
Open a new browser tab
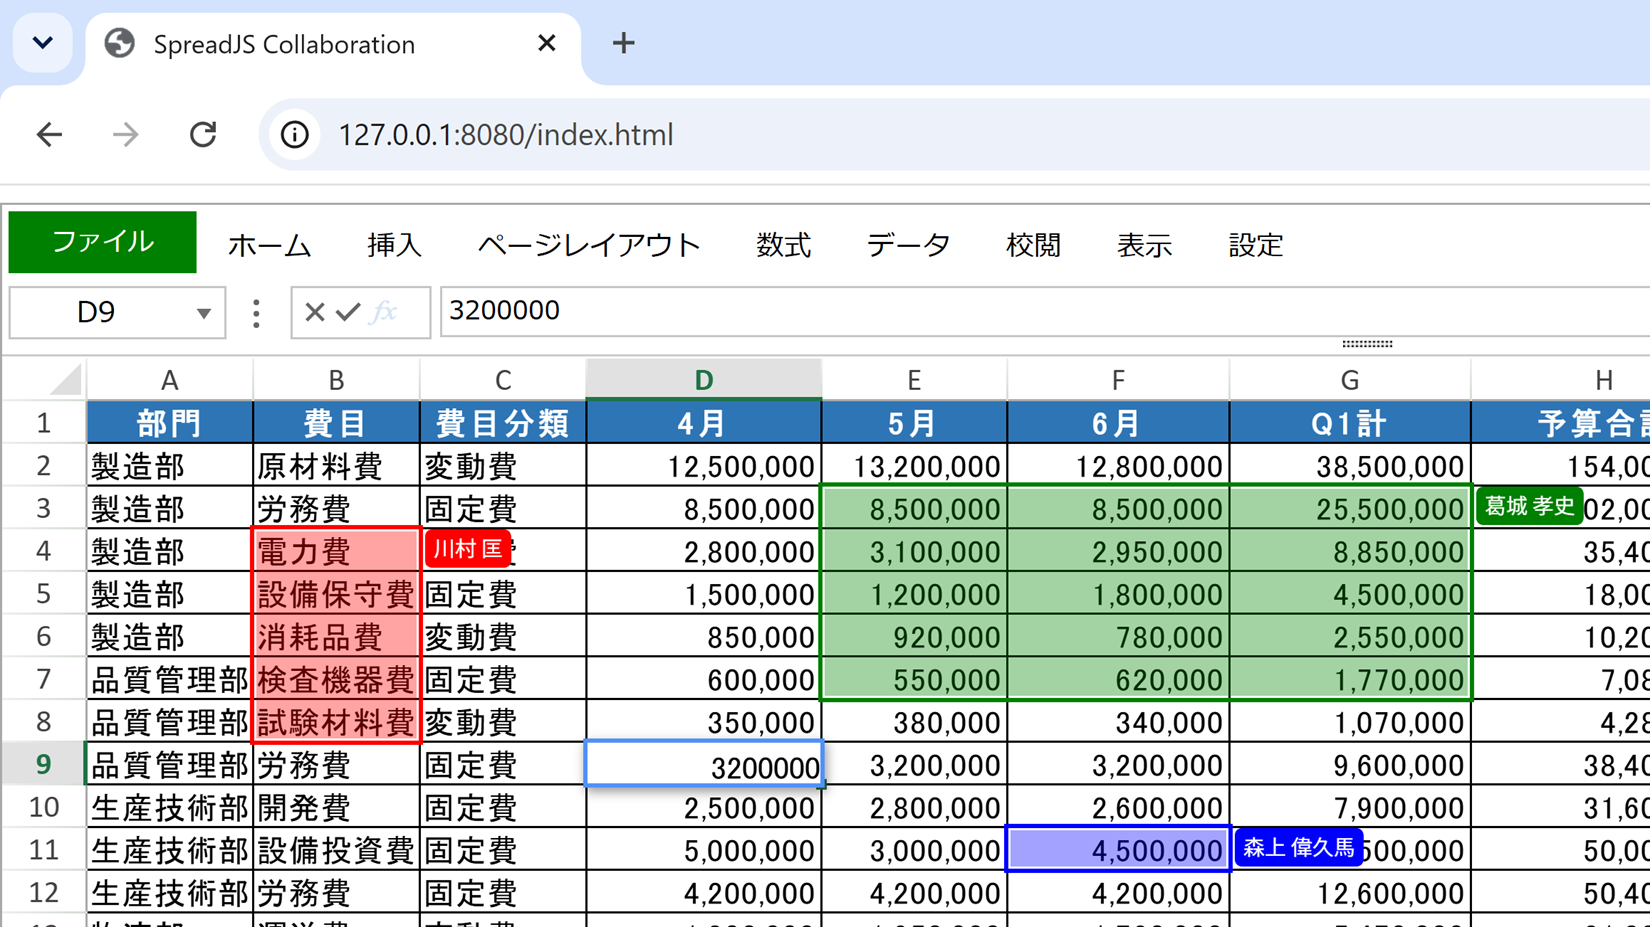tap(623, 43)
